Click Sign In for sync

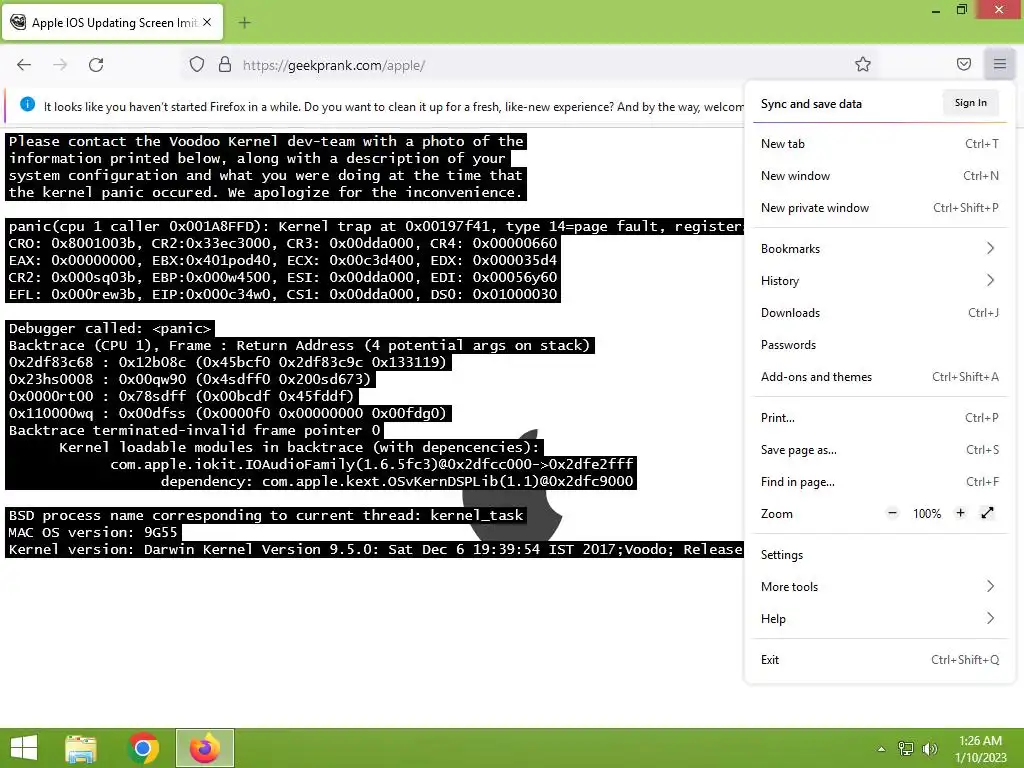pyautogui.click(x=970, y=103)
